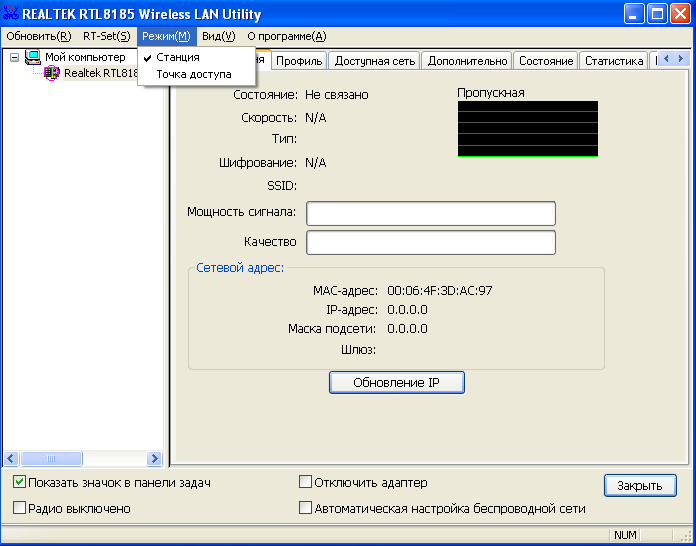Click left arrow of tree scrollbar
This screenshot has height=546, width=696.
click(x=11, y=459)
